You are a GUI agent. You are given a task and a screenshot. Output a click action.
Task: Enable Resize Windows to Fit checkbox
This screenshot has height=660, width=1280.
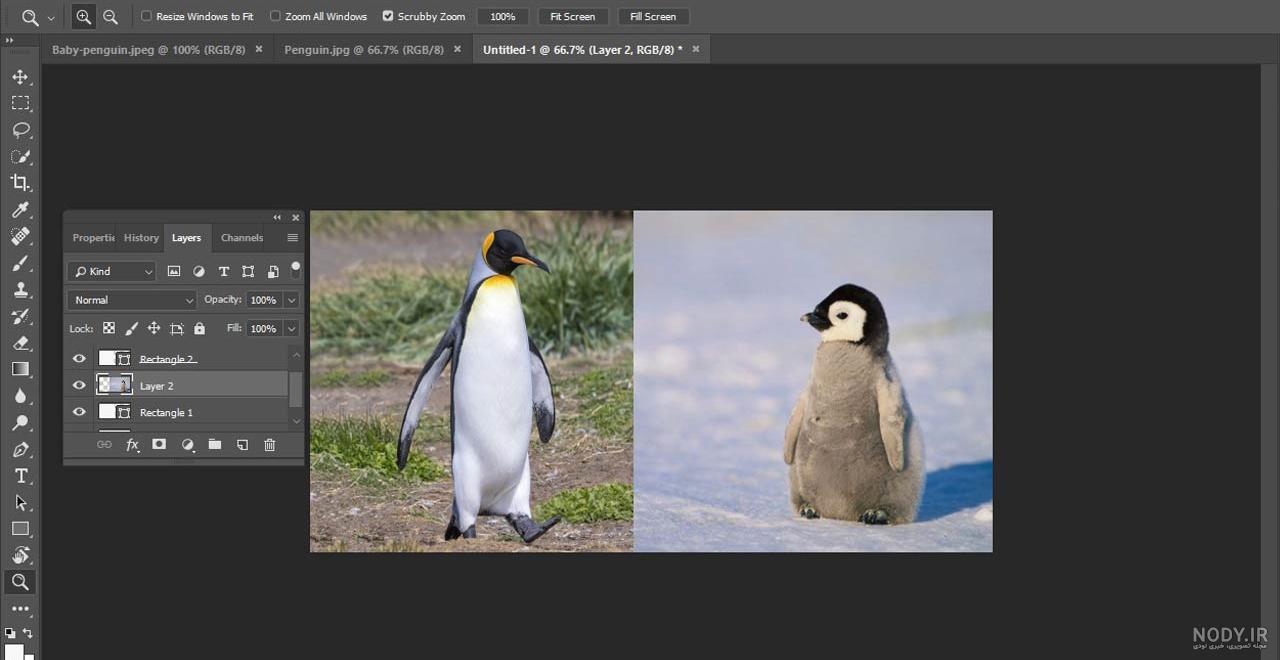[146, 17]
